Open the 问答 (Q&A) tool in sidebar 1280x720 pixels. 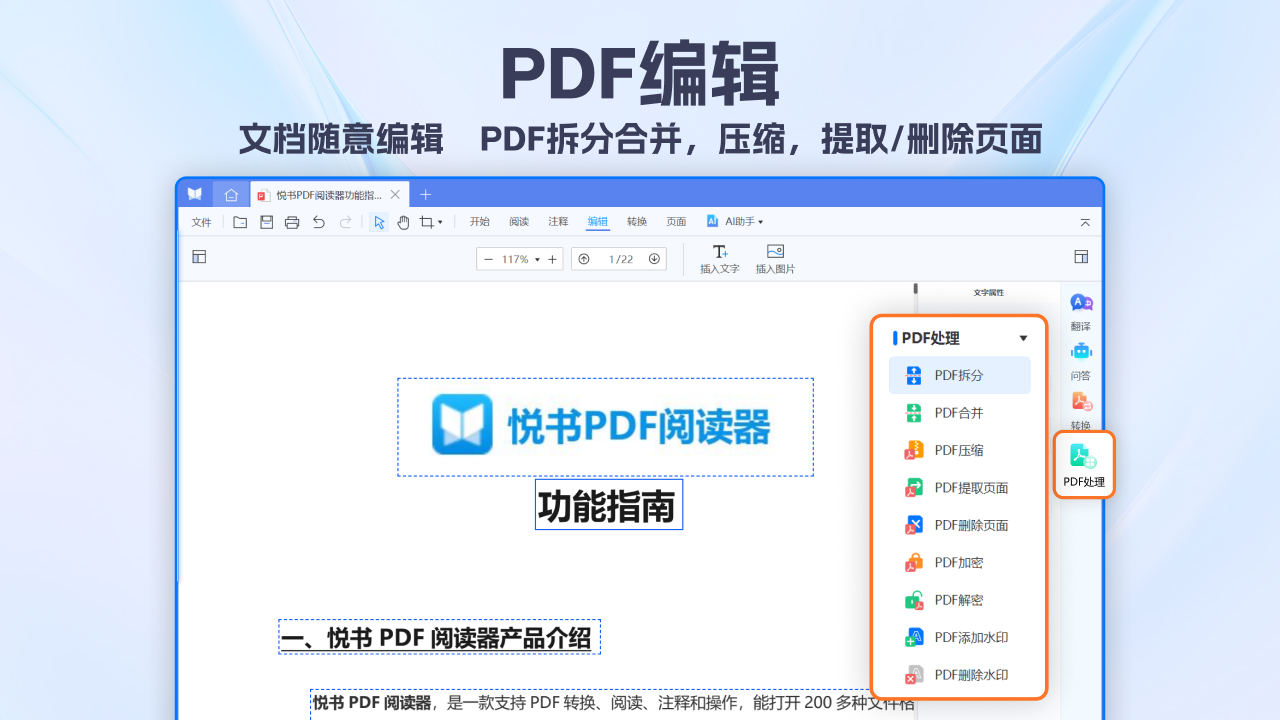click(x=1081, y=360)
